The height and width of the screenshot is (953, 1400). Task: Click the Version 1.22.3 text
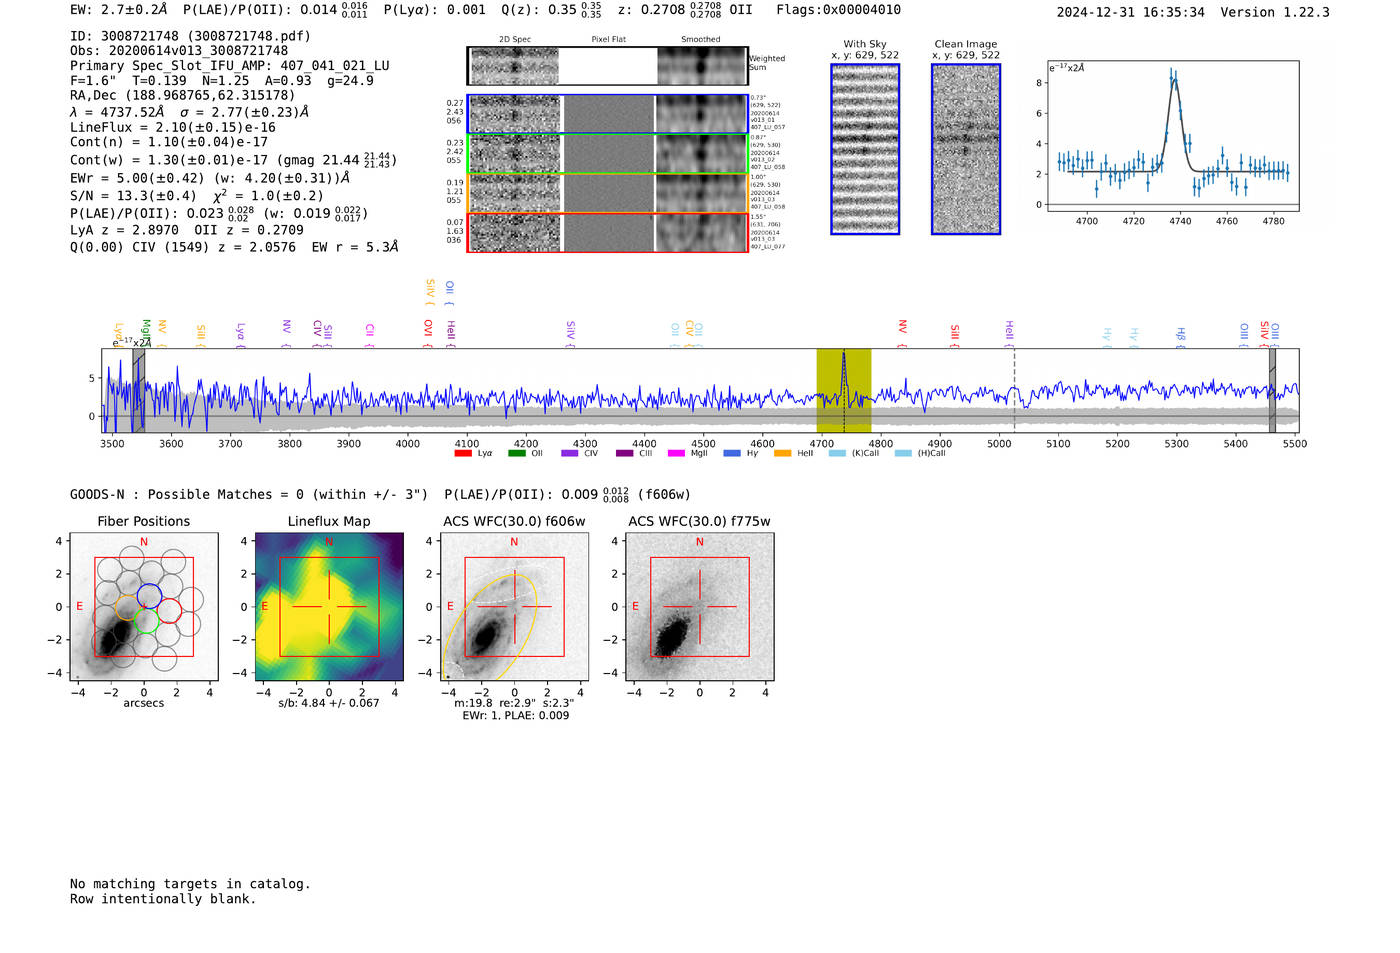pyautogui.click(x=1275, y=12)
